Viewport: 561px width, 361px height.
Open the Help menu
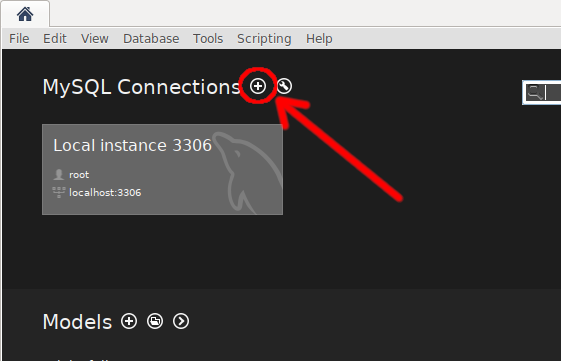tap(319, 39)
